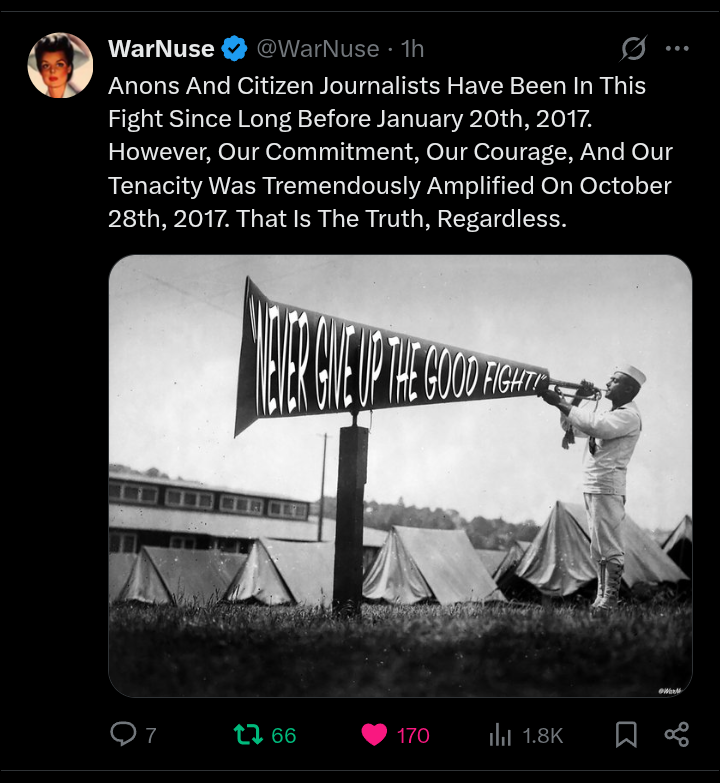The height and width of the screenshot is (783, 720).
Task: Click the 1h timestamp
Action: (x=412, y=49)
